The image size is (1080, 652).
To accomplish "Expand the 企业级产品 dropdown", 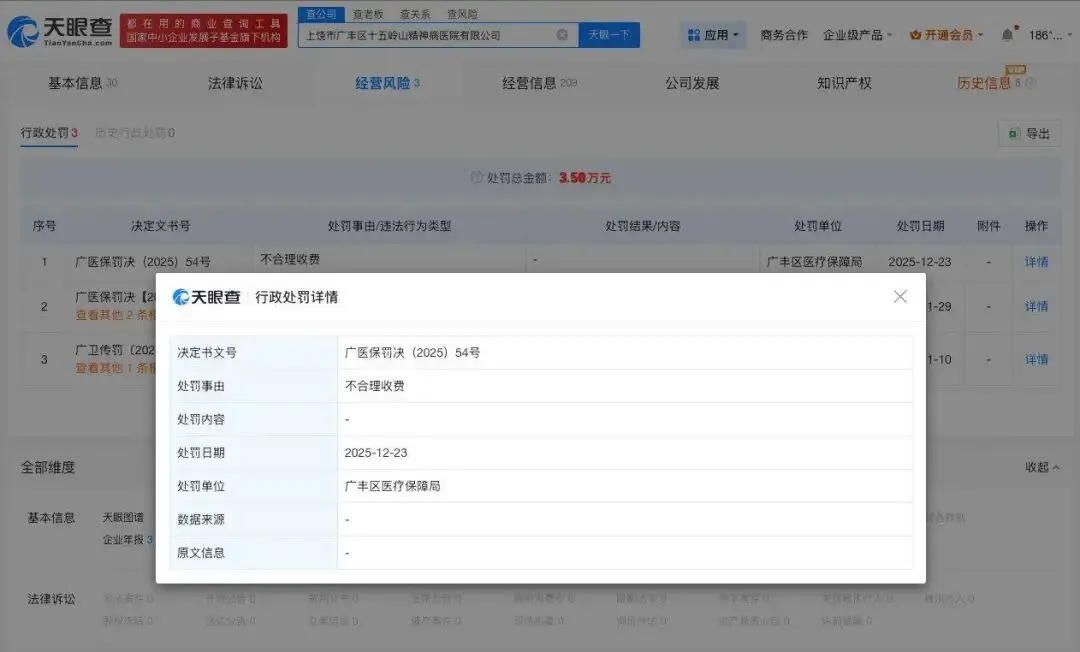I will 857,34.
